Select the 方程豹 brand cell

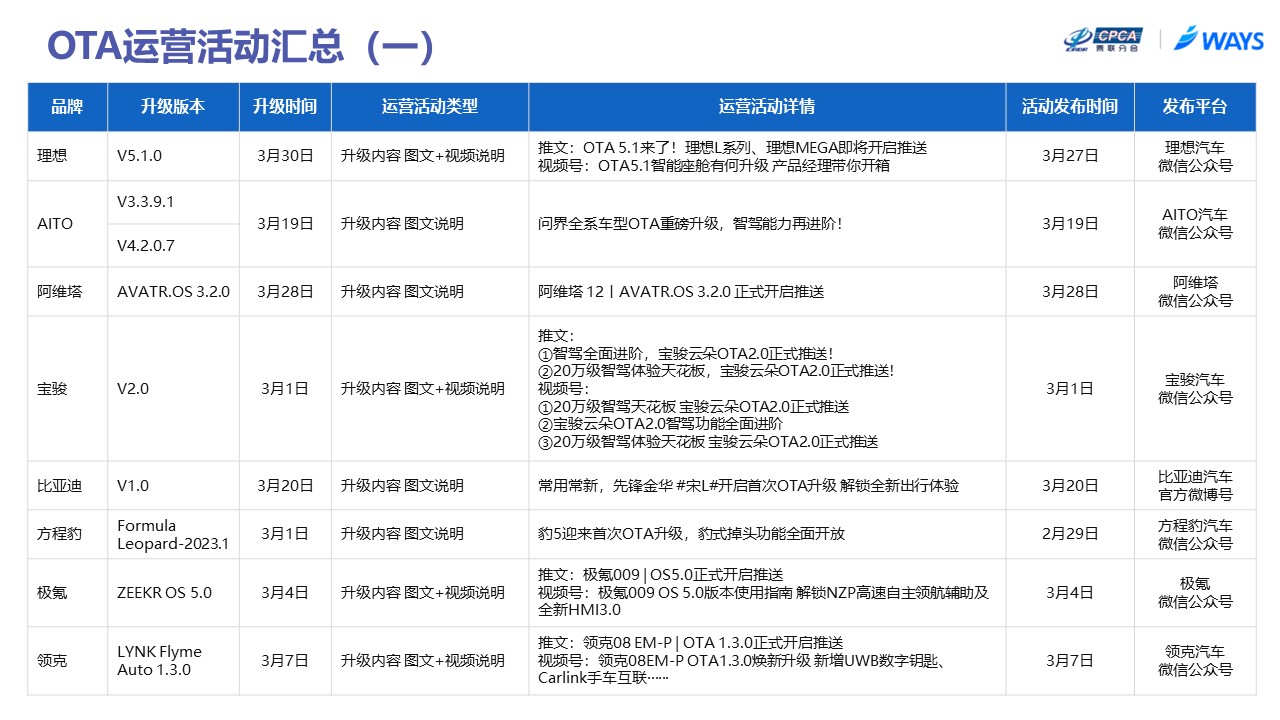click(67, 534)
